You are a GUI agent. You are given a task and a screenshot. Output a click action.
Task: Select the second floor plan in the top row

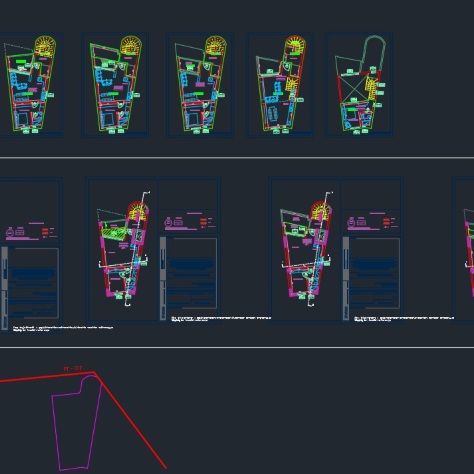[x=116, y=85]
